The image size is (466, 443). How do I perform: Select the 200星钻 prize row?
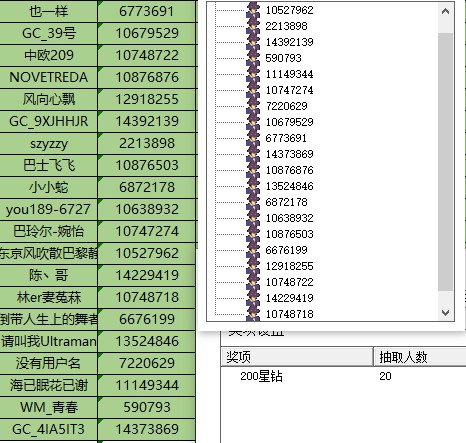click(343, 376)
